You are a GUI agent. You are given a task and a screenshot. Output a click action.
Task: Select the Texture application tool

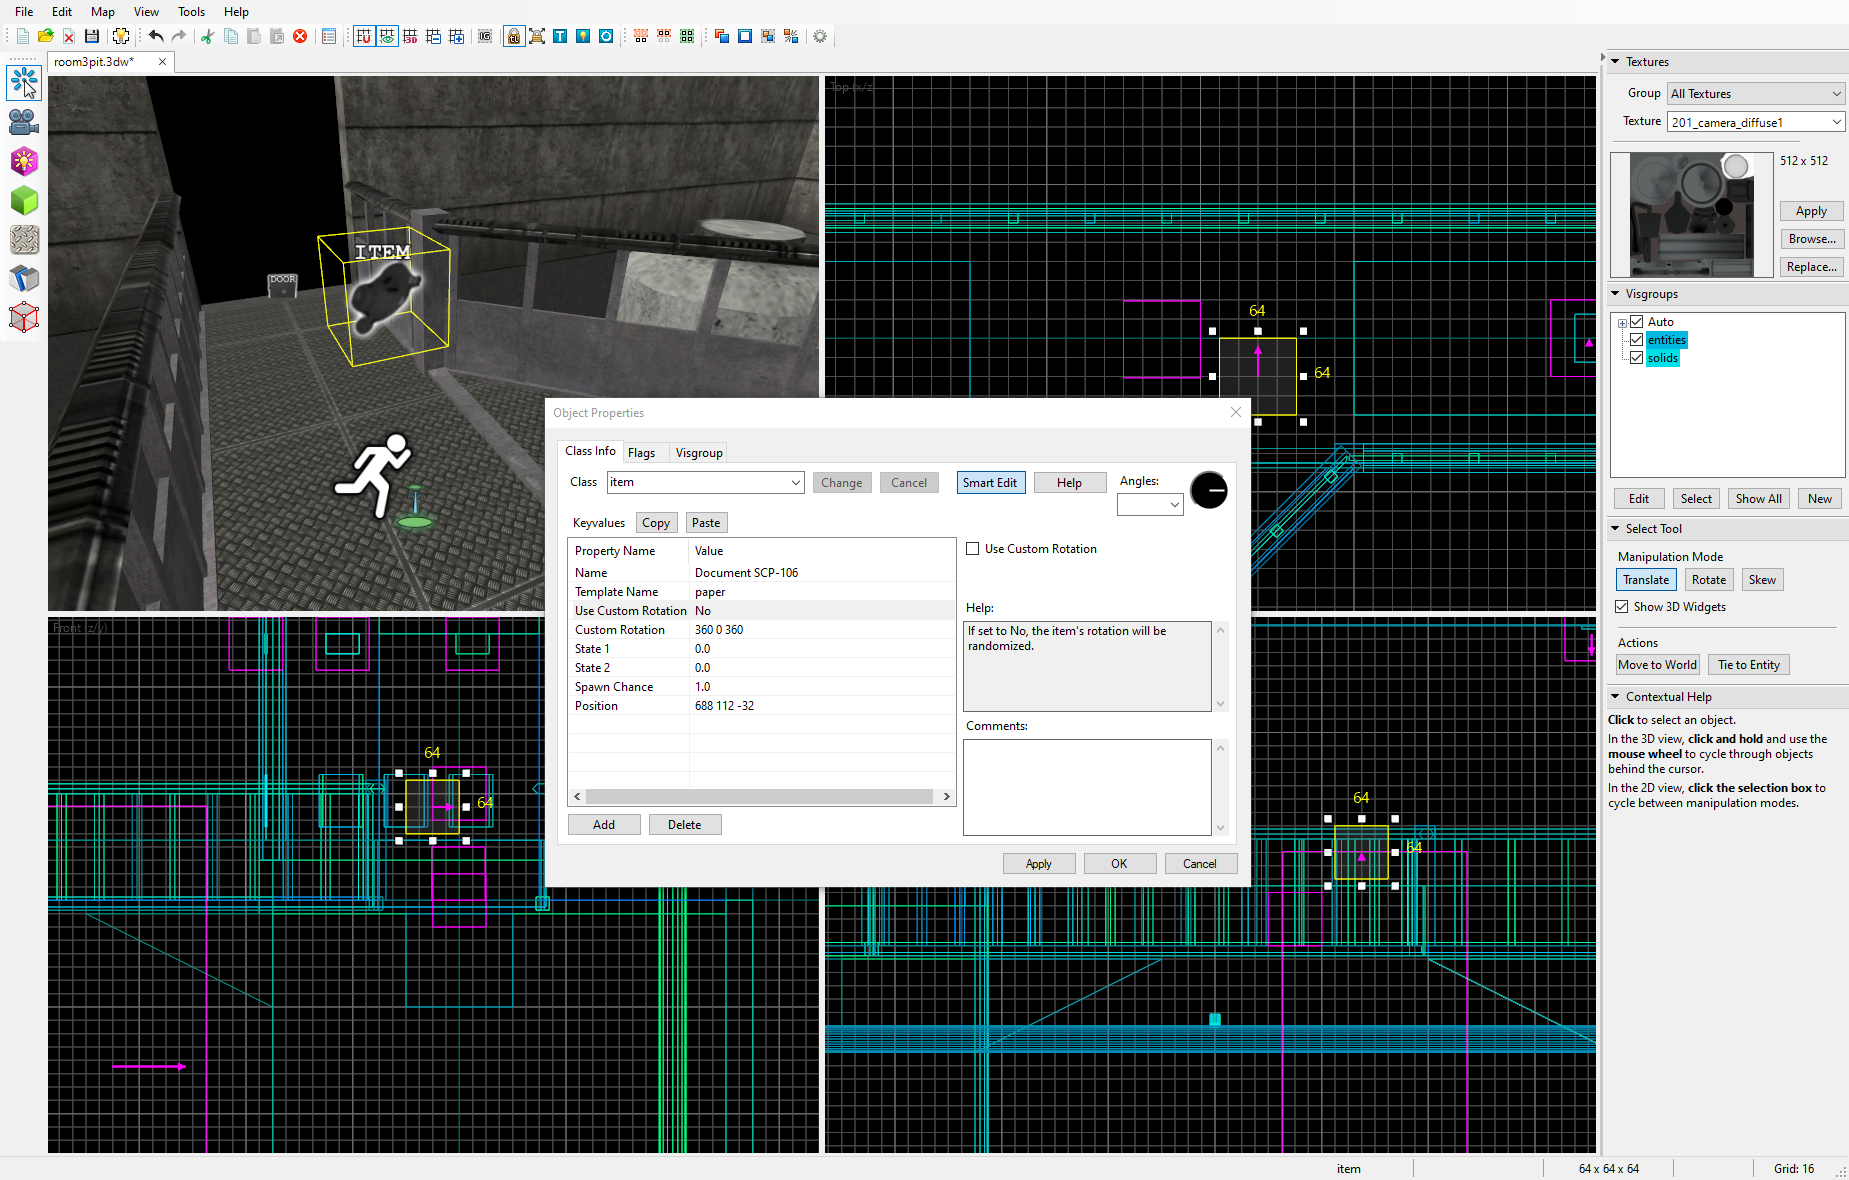click(24, 240)
